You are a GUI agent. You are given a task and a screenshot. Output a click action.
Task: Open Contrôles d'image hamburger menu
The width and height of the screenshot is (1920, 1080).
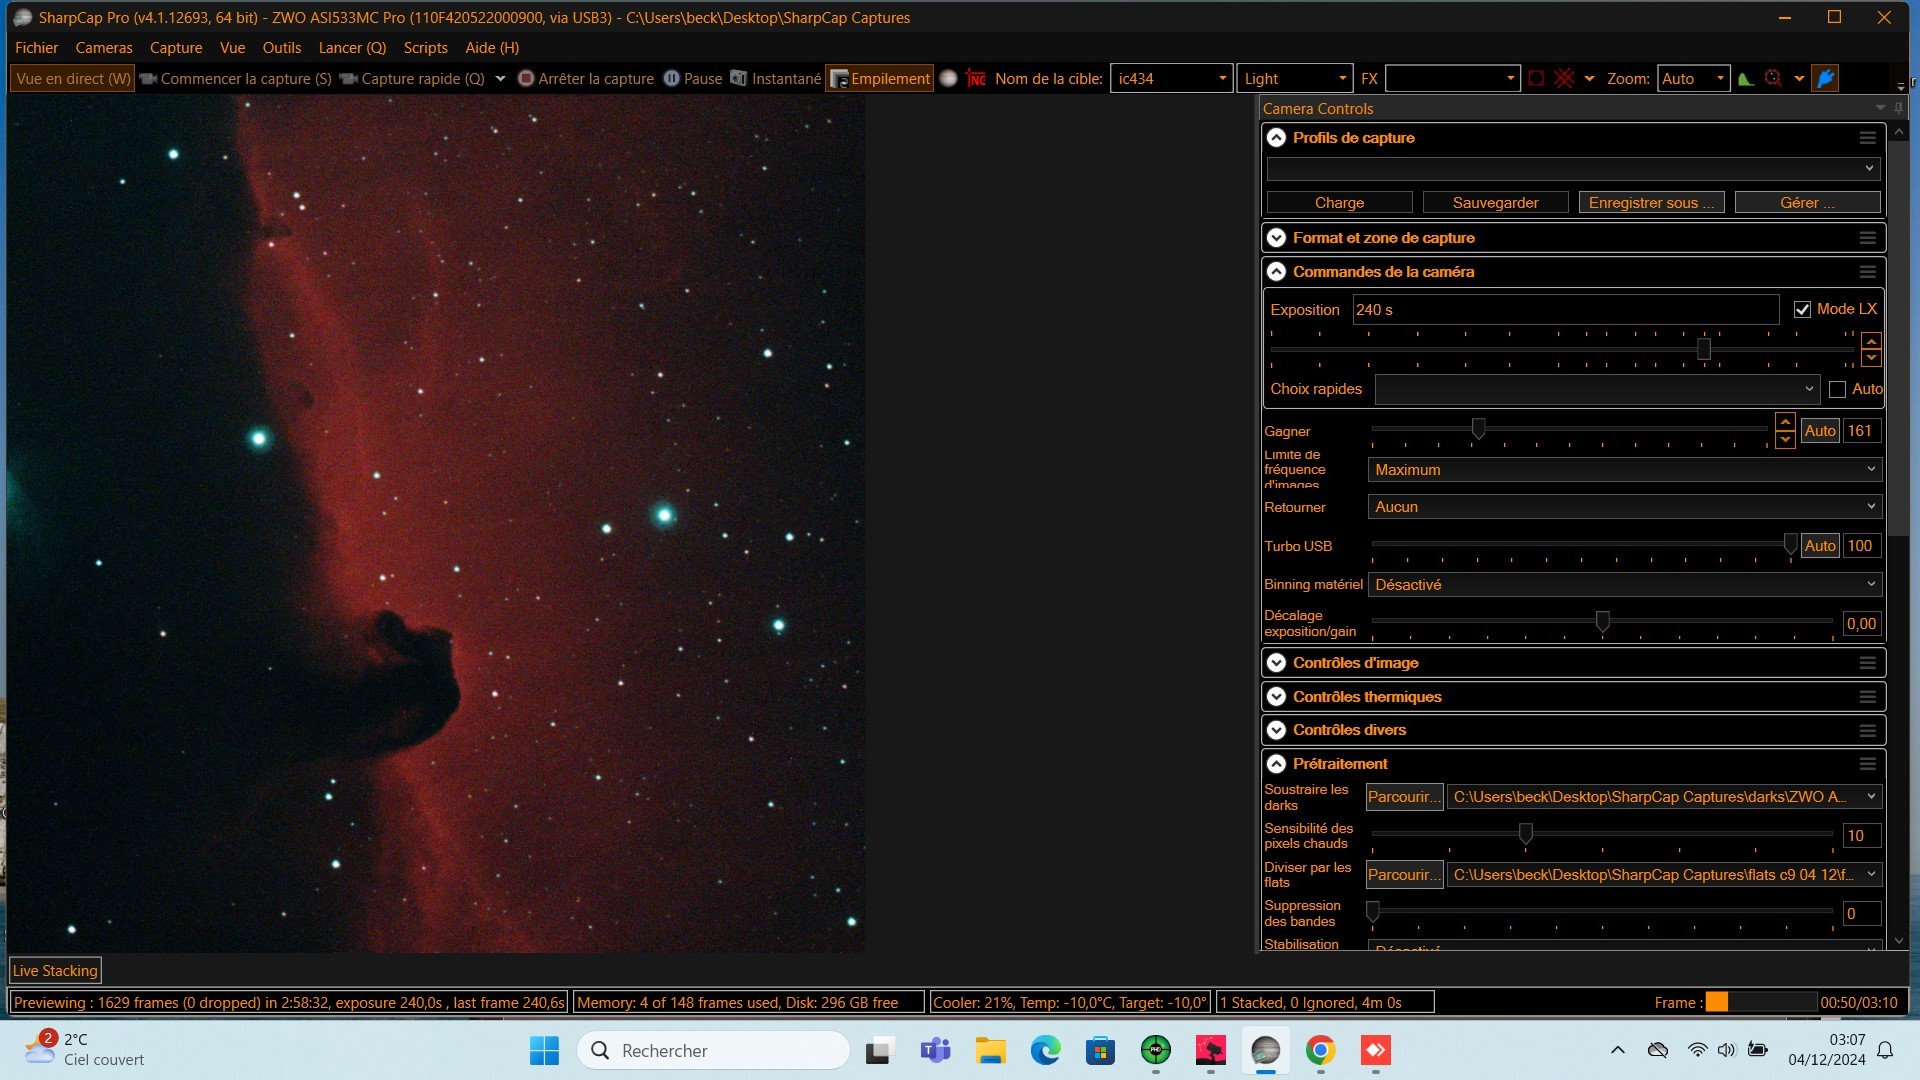1868,663
